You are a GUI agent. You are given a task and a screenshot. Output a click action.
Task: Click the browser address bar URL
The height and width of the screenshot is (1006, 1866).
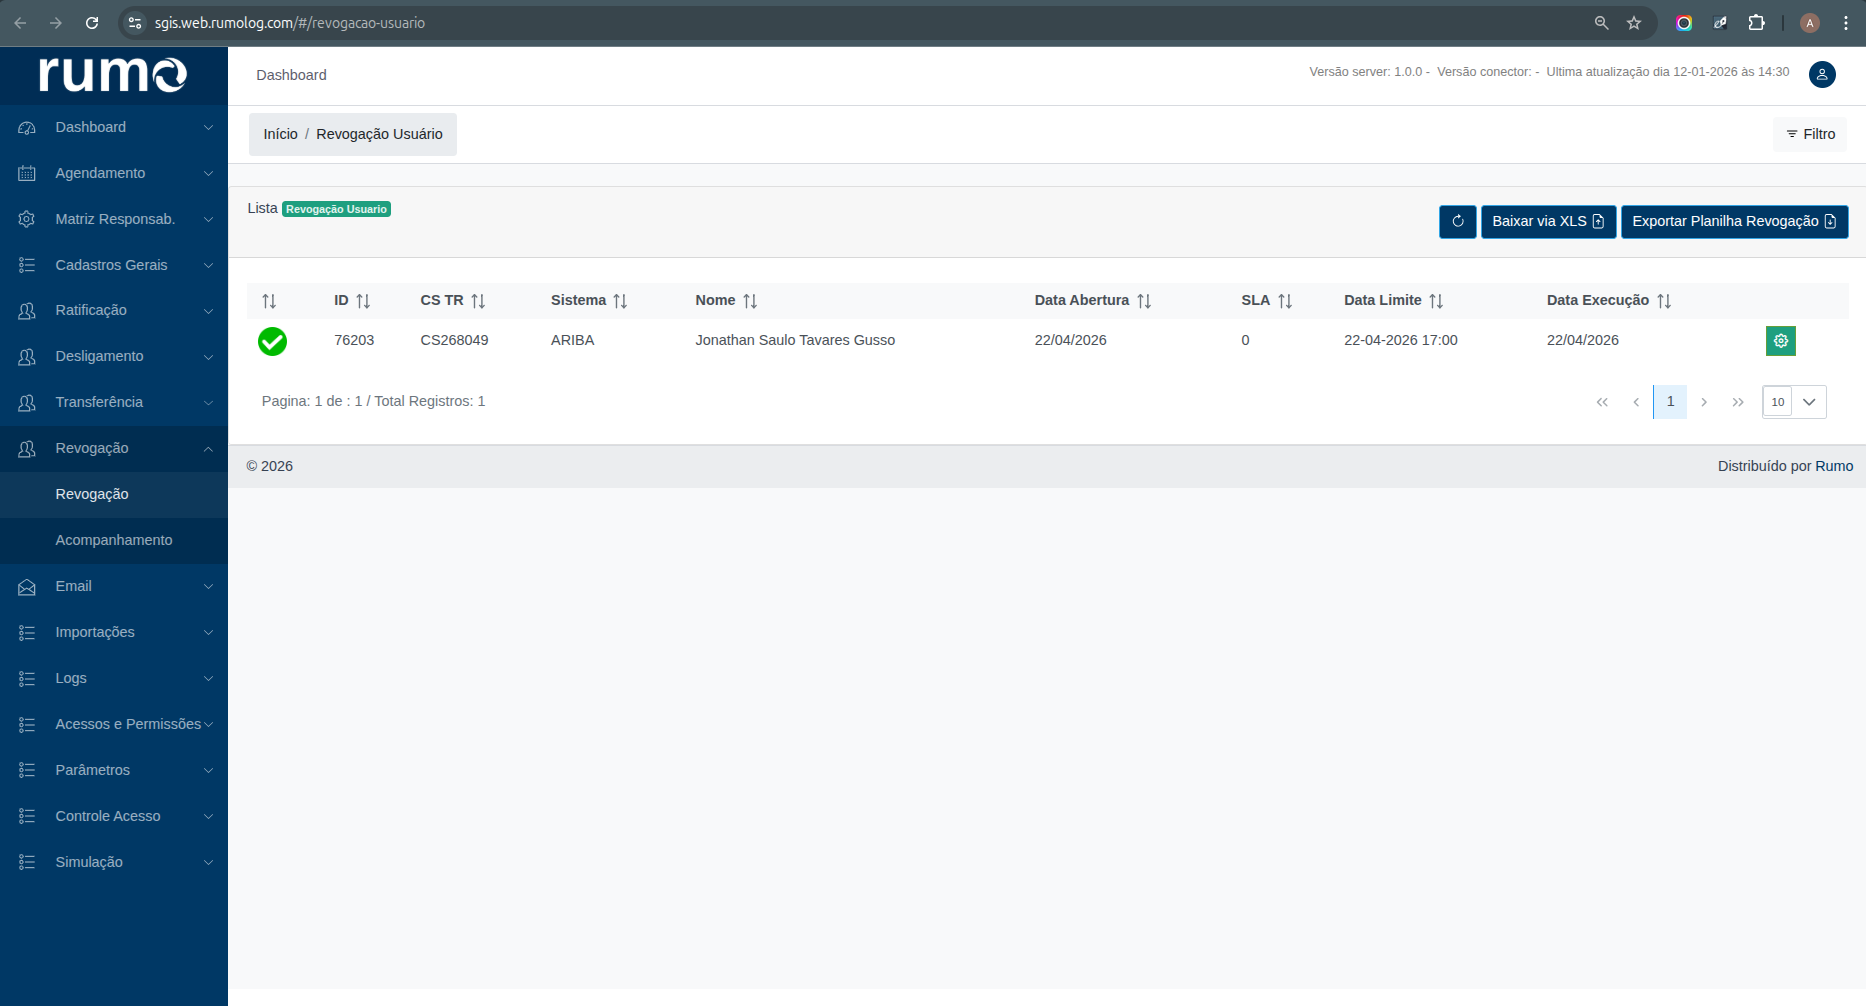290,23
